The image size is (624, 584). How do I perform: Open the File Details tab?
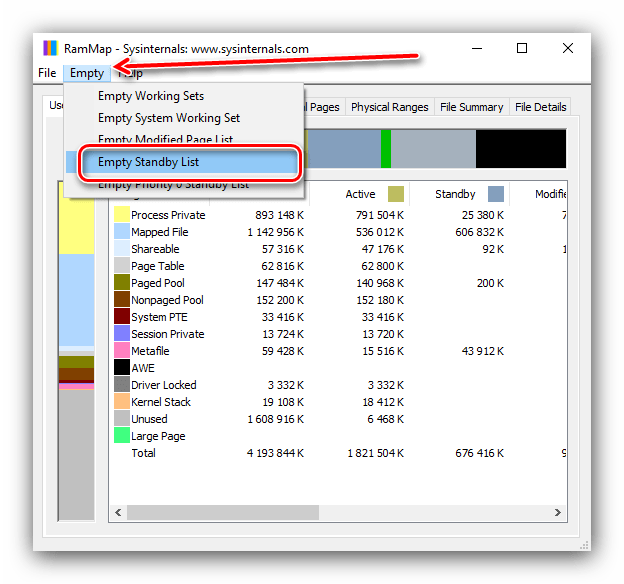(540, 107)
